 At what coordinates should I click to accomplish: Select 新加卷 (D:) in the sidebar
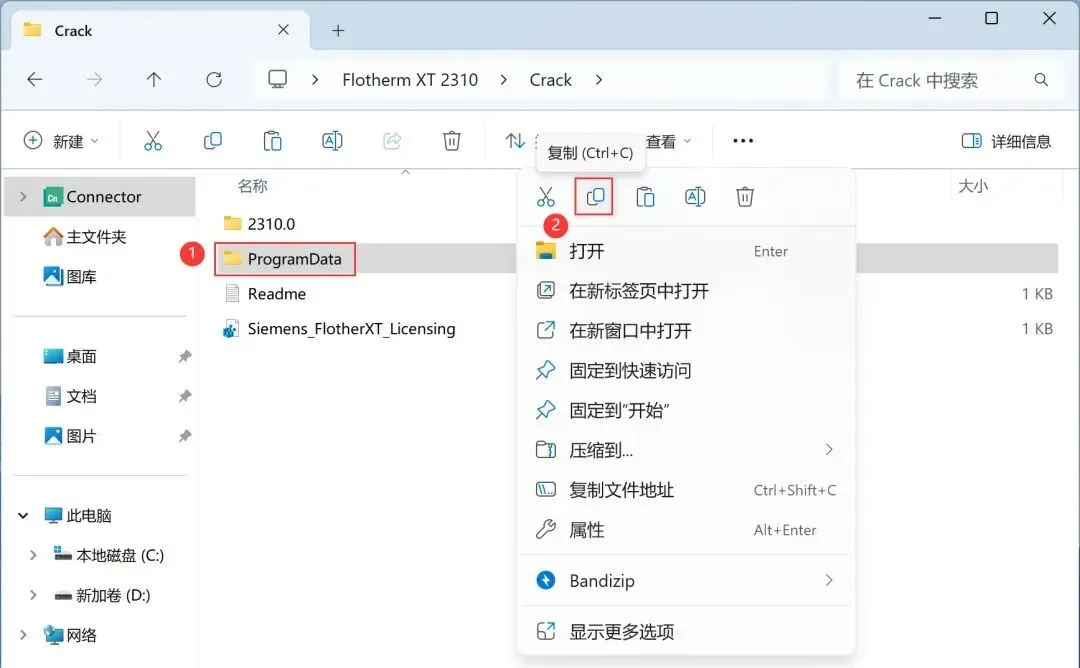tap(102, 595)
